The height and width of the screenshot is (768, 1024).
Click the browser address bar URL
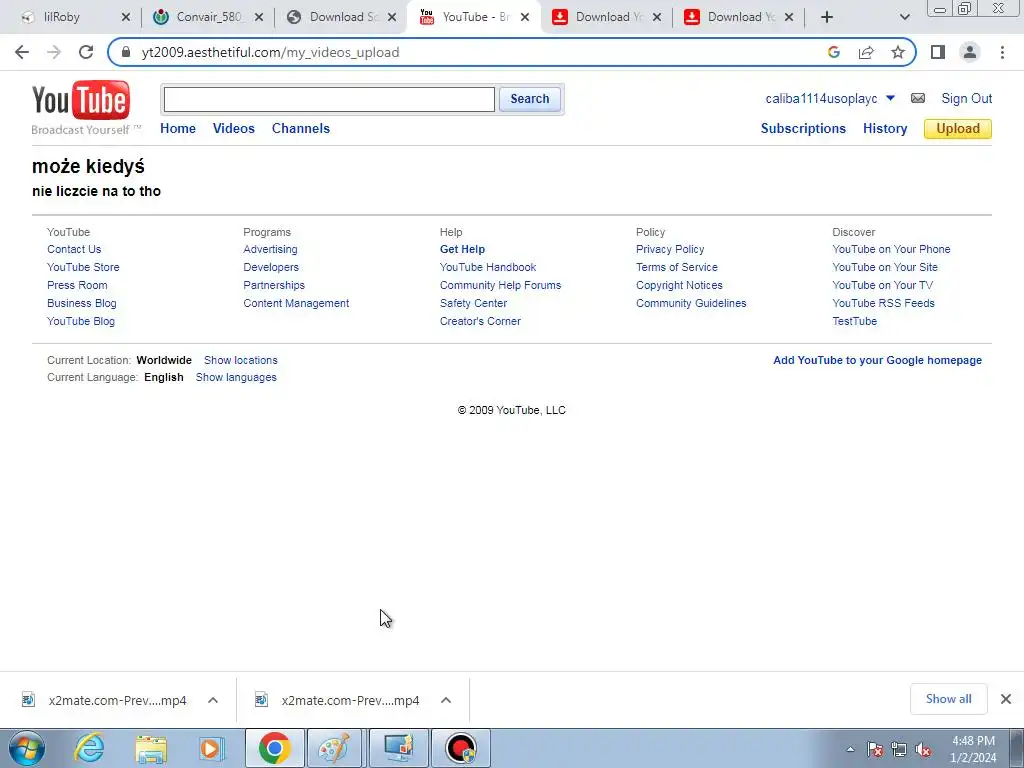click(270, 52)
